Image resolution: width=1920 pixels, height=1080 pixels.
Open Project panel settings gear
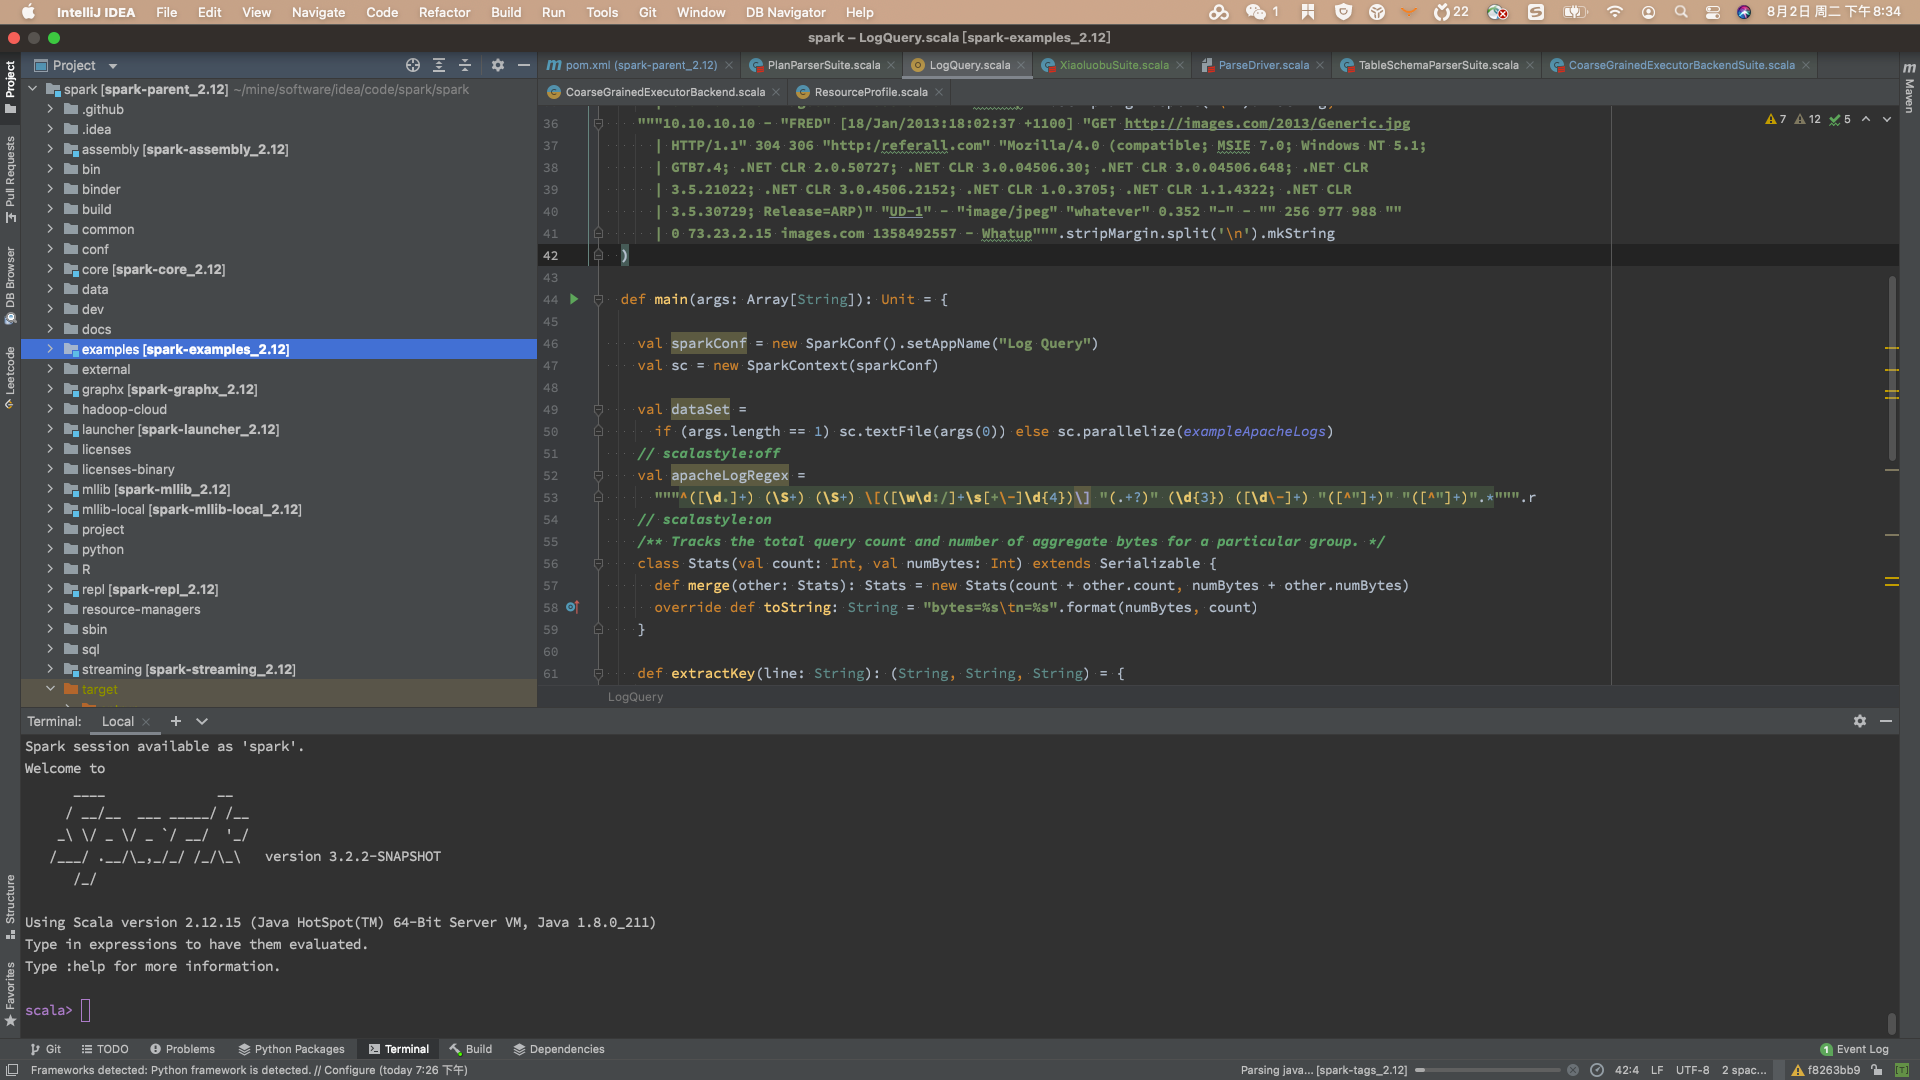(498, 65)
